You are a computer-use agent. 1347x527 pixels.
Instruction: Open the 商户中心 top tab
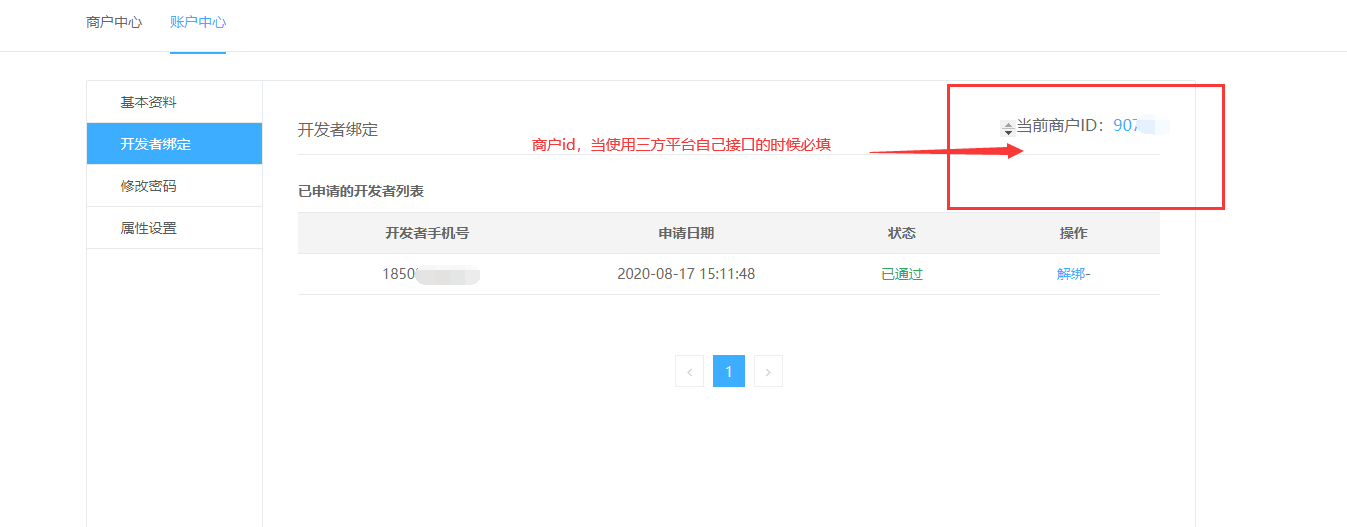coord(114,22)
